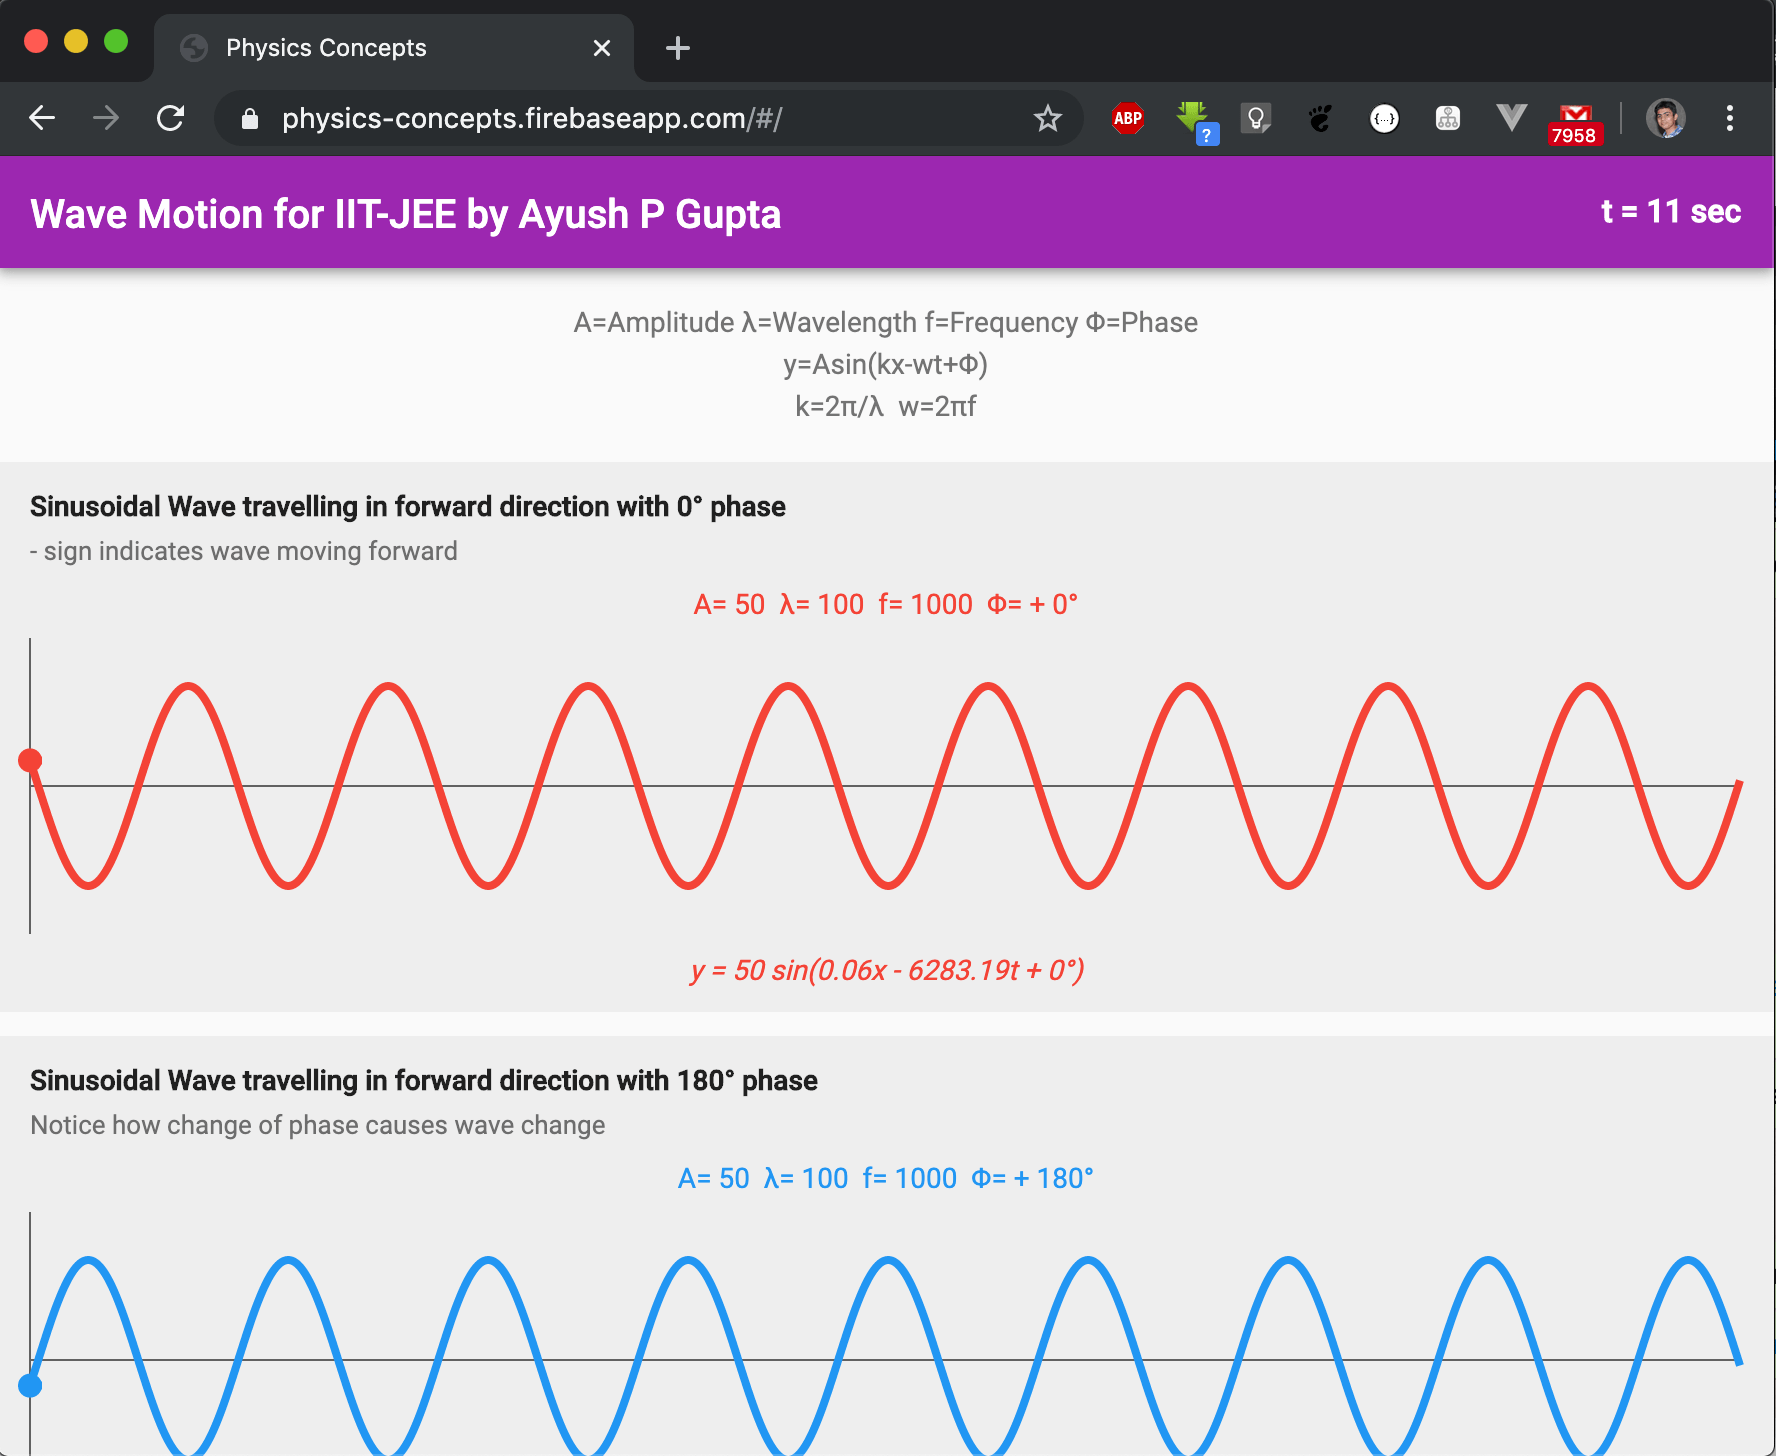Image resolution: width=1776 pixels, height=1456 pixels.
Task: Toggle the bookmark star for this page
Action: click(x=1046, y=118)
